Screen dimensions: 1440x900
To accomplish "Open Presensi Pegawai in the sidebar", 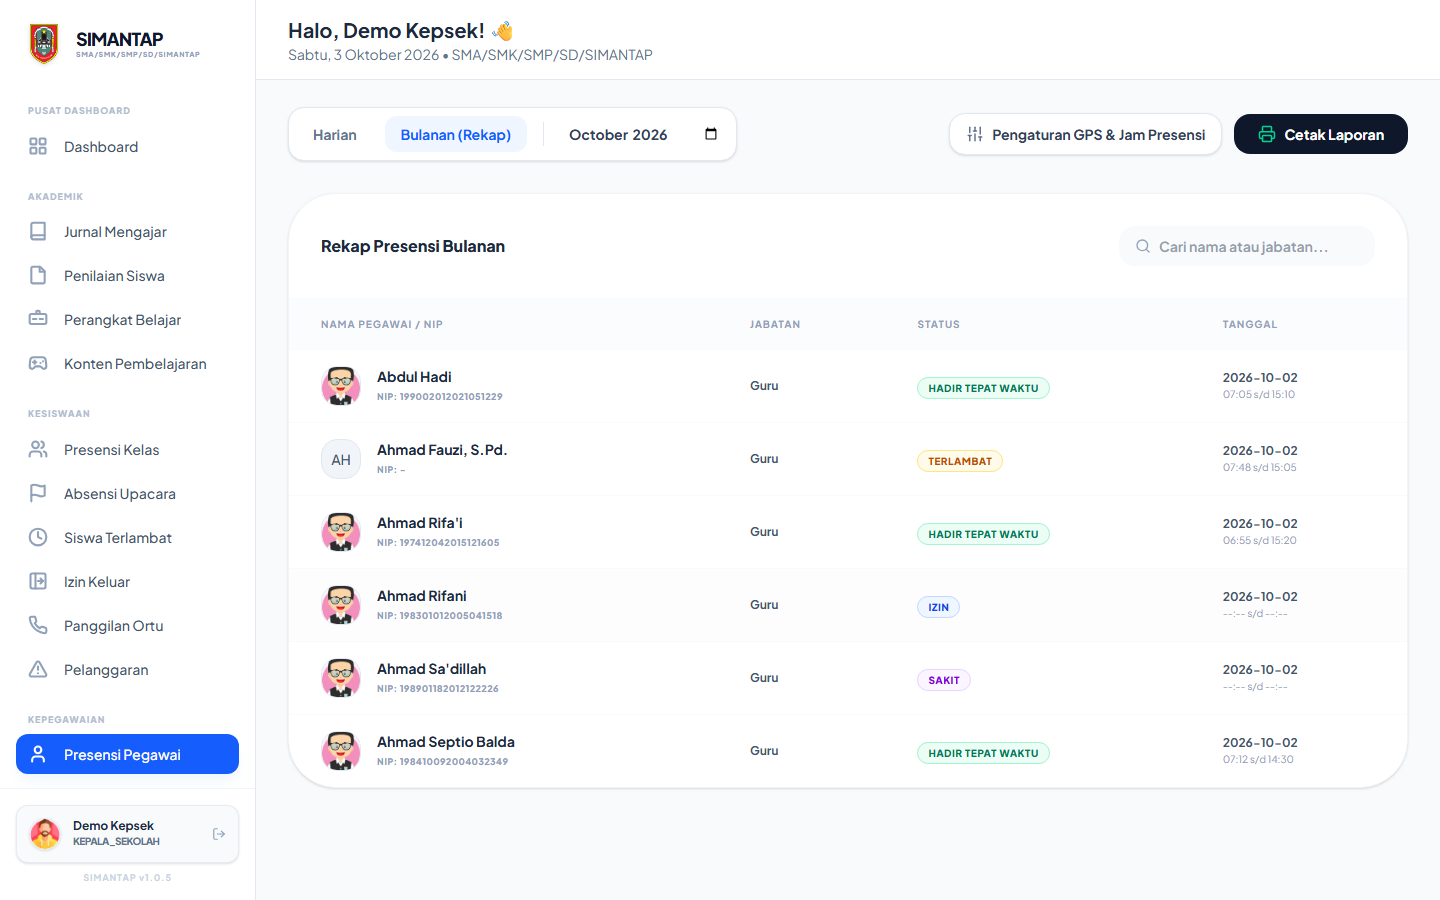I will tap(127, 754).
